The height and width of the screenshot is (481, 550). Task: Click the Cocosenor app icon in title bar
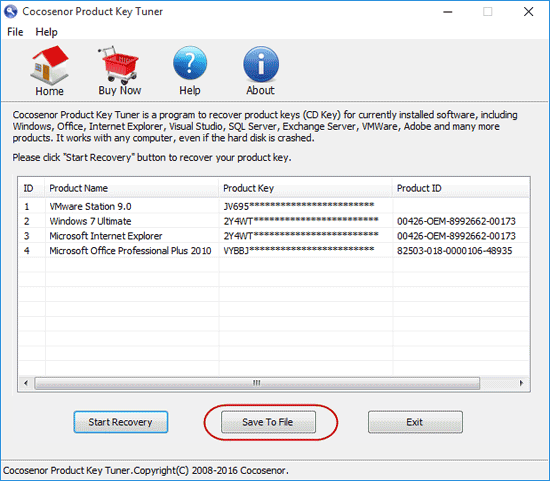(x=11, y=11)
